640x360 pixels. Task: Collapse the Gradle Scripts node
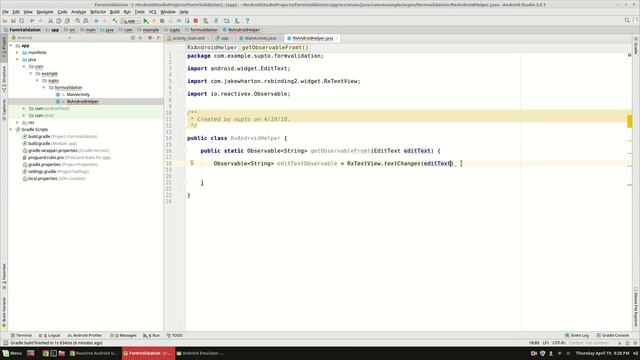[x=11, y=129]
